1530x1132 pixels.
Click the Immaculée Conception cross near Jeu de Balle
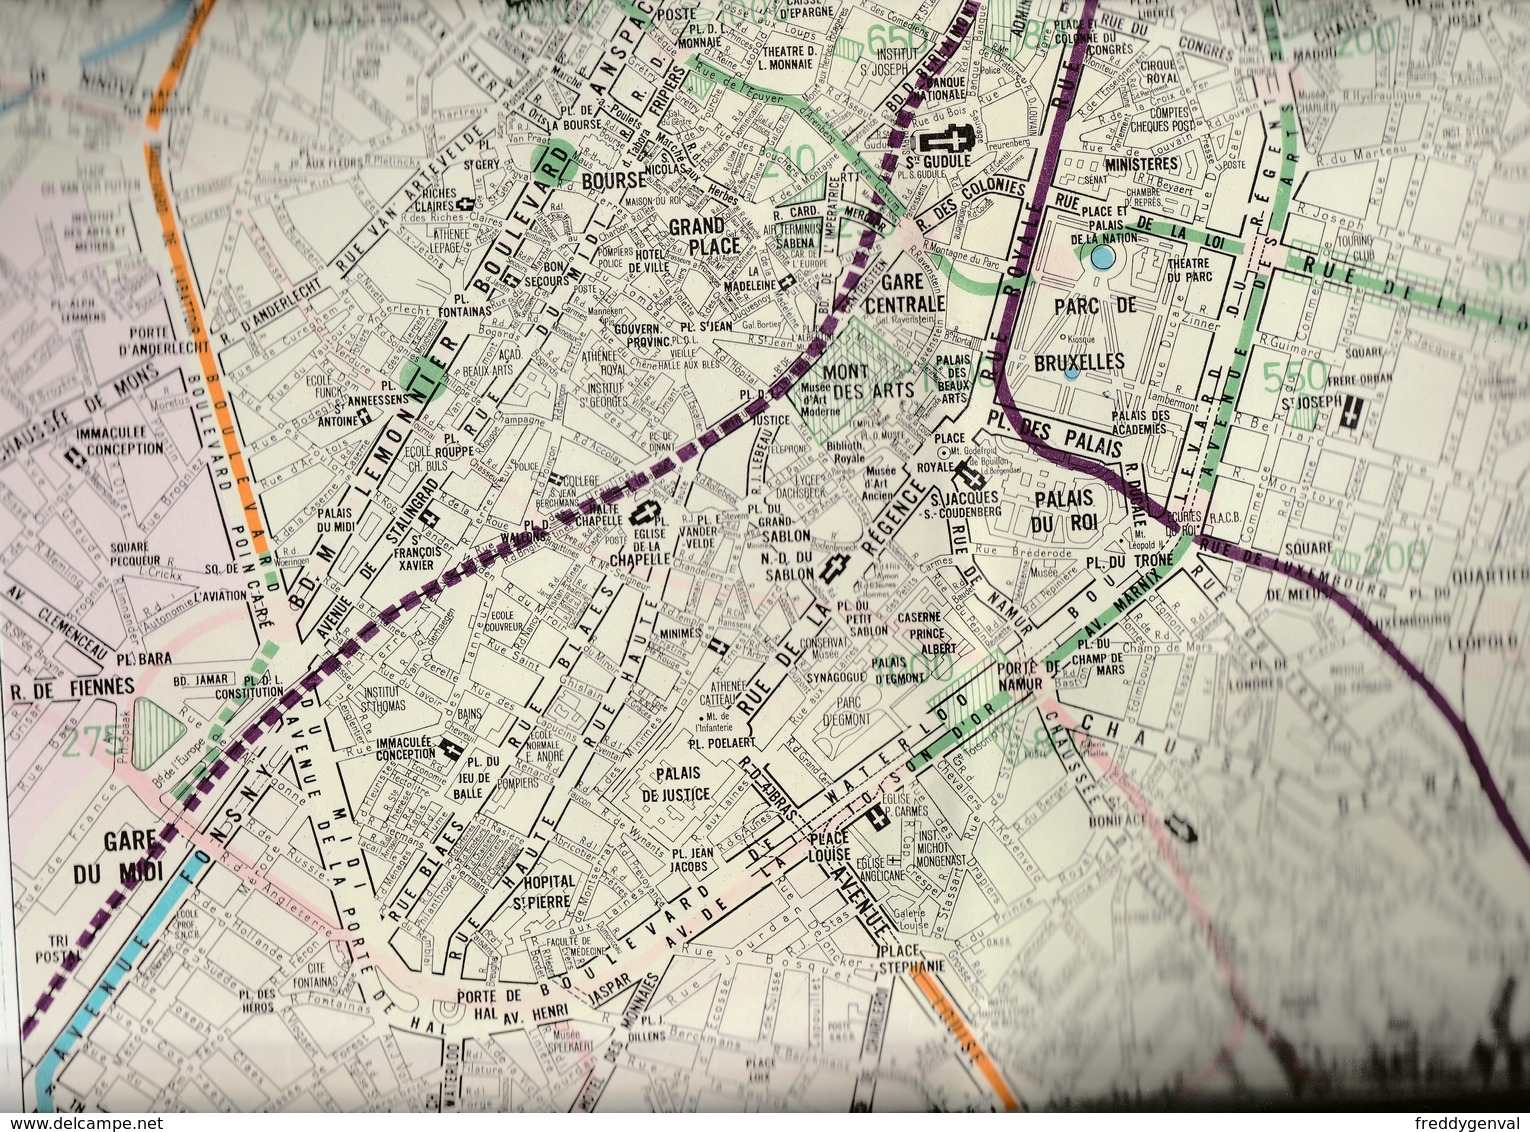click(x=450, y=748)
